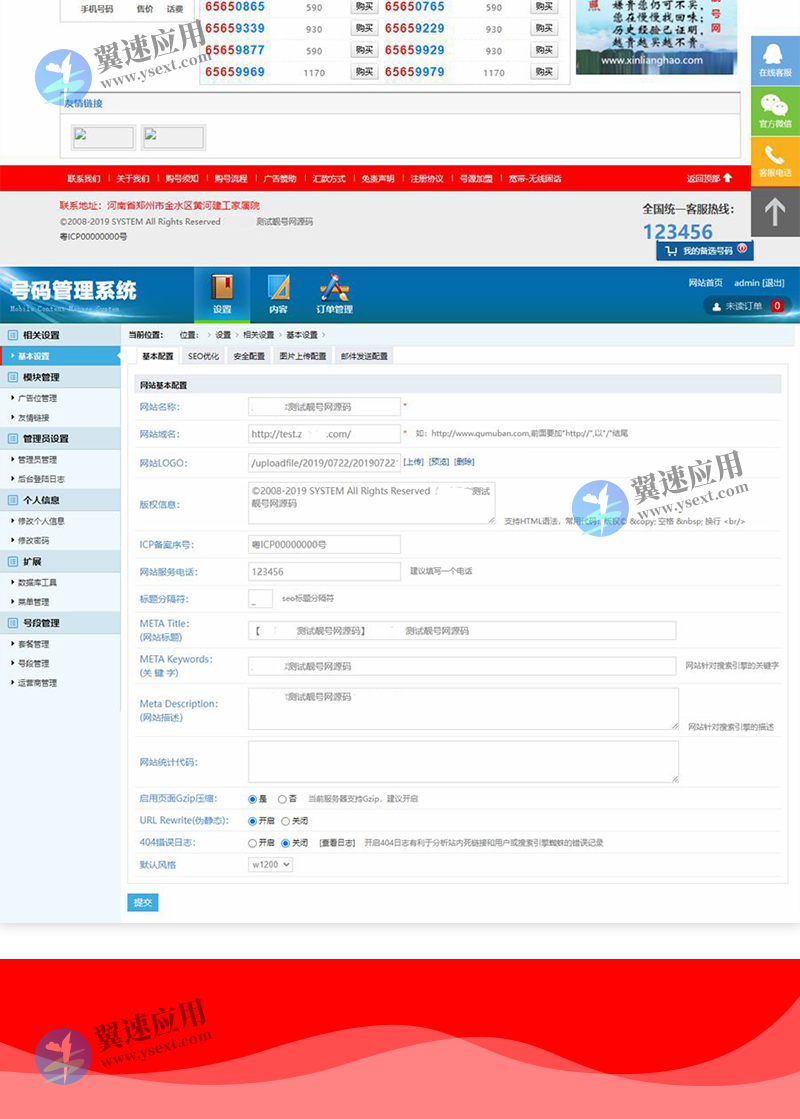Click the 提交 submit button

[142, 901]
